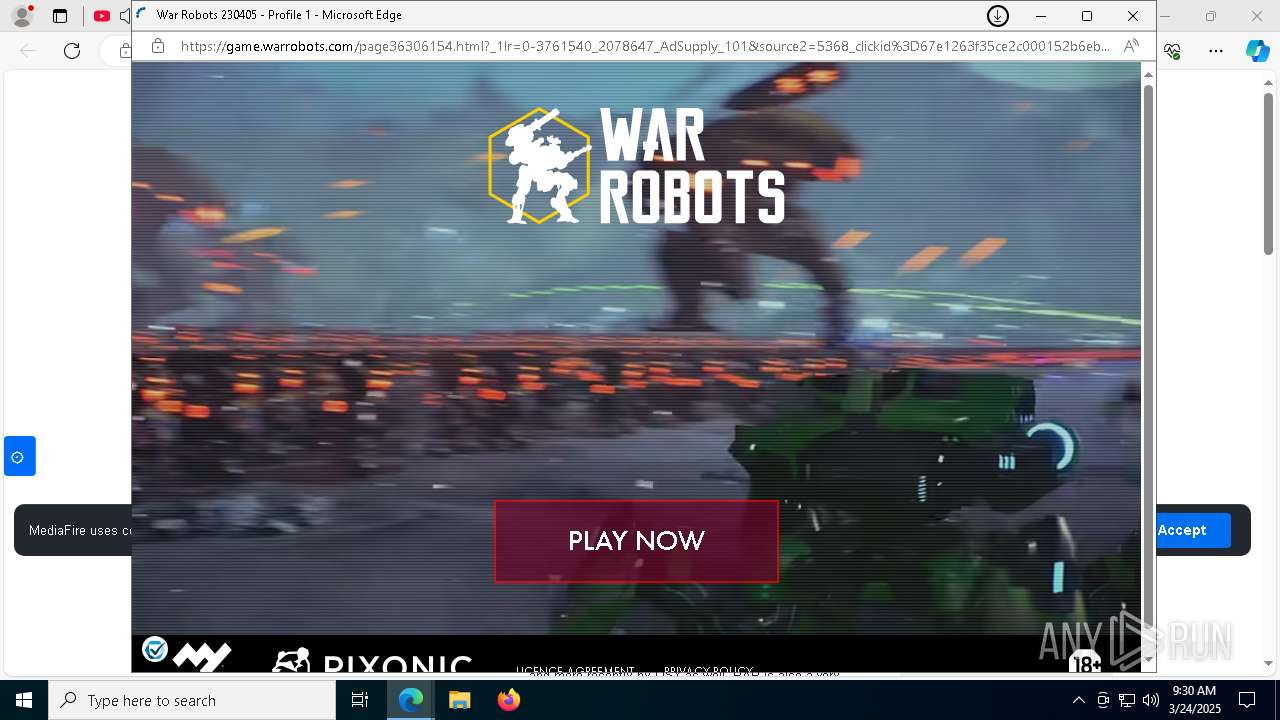The image size is (1280, 720).
Task: Open the clock showing 9:30 AM
Action: (1195, 700)
